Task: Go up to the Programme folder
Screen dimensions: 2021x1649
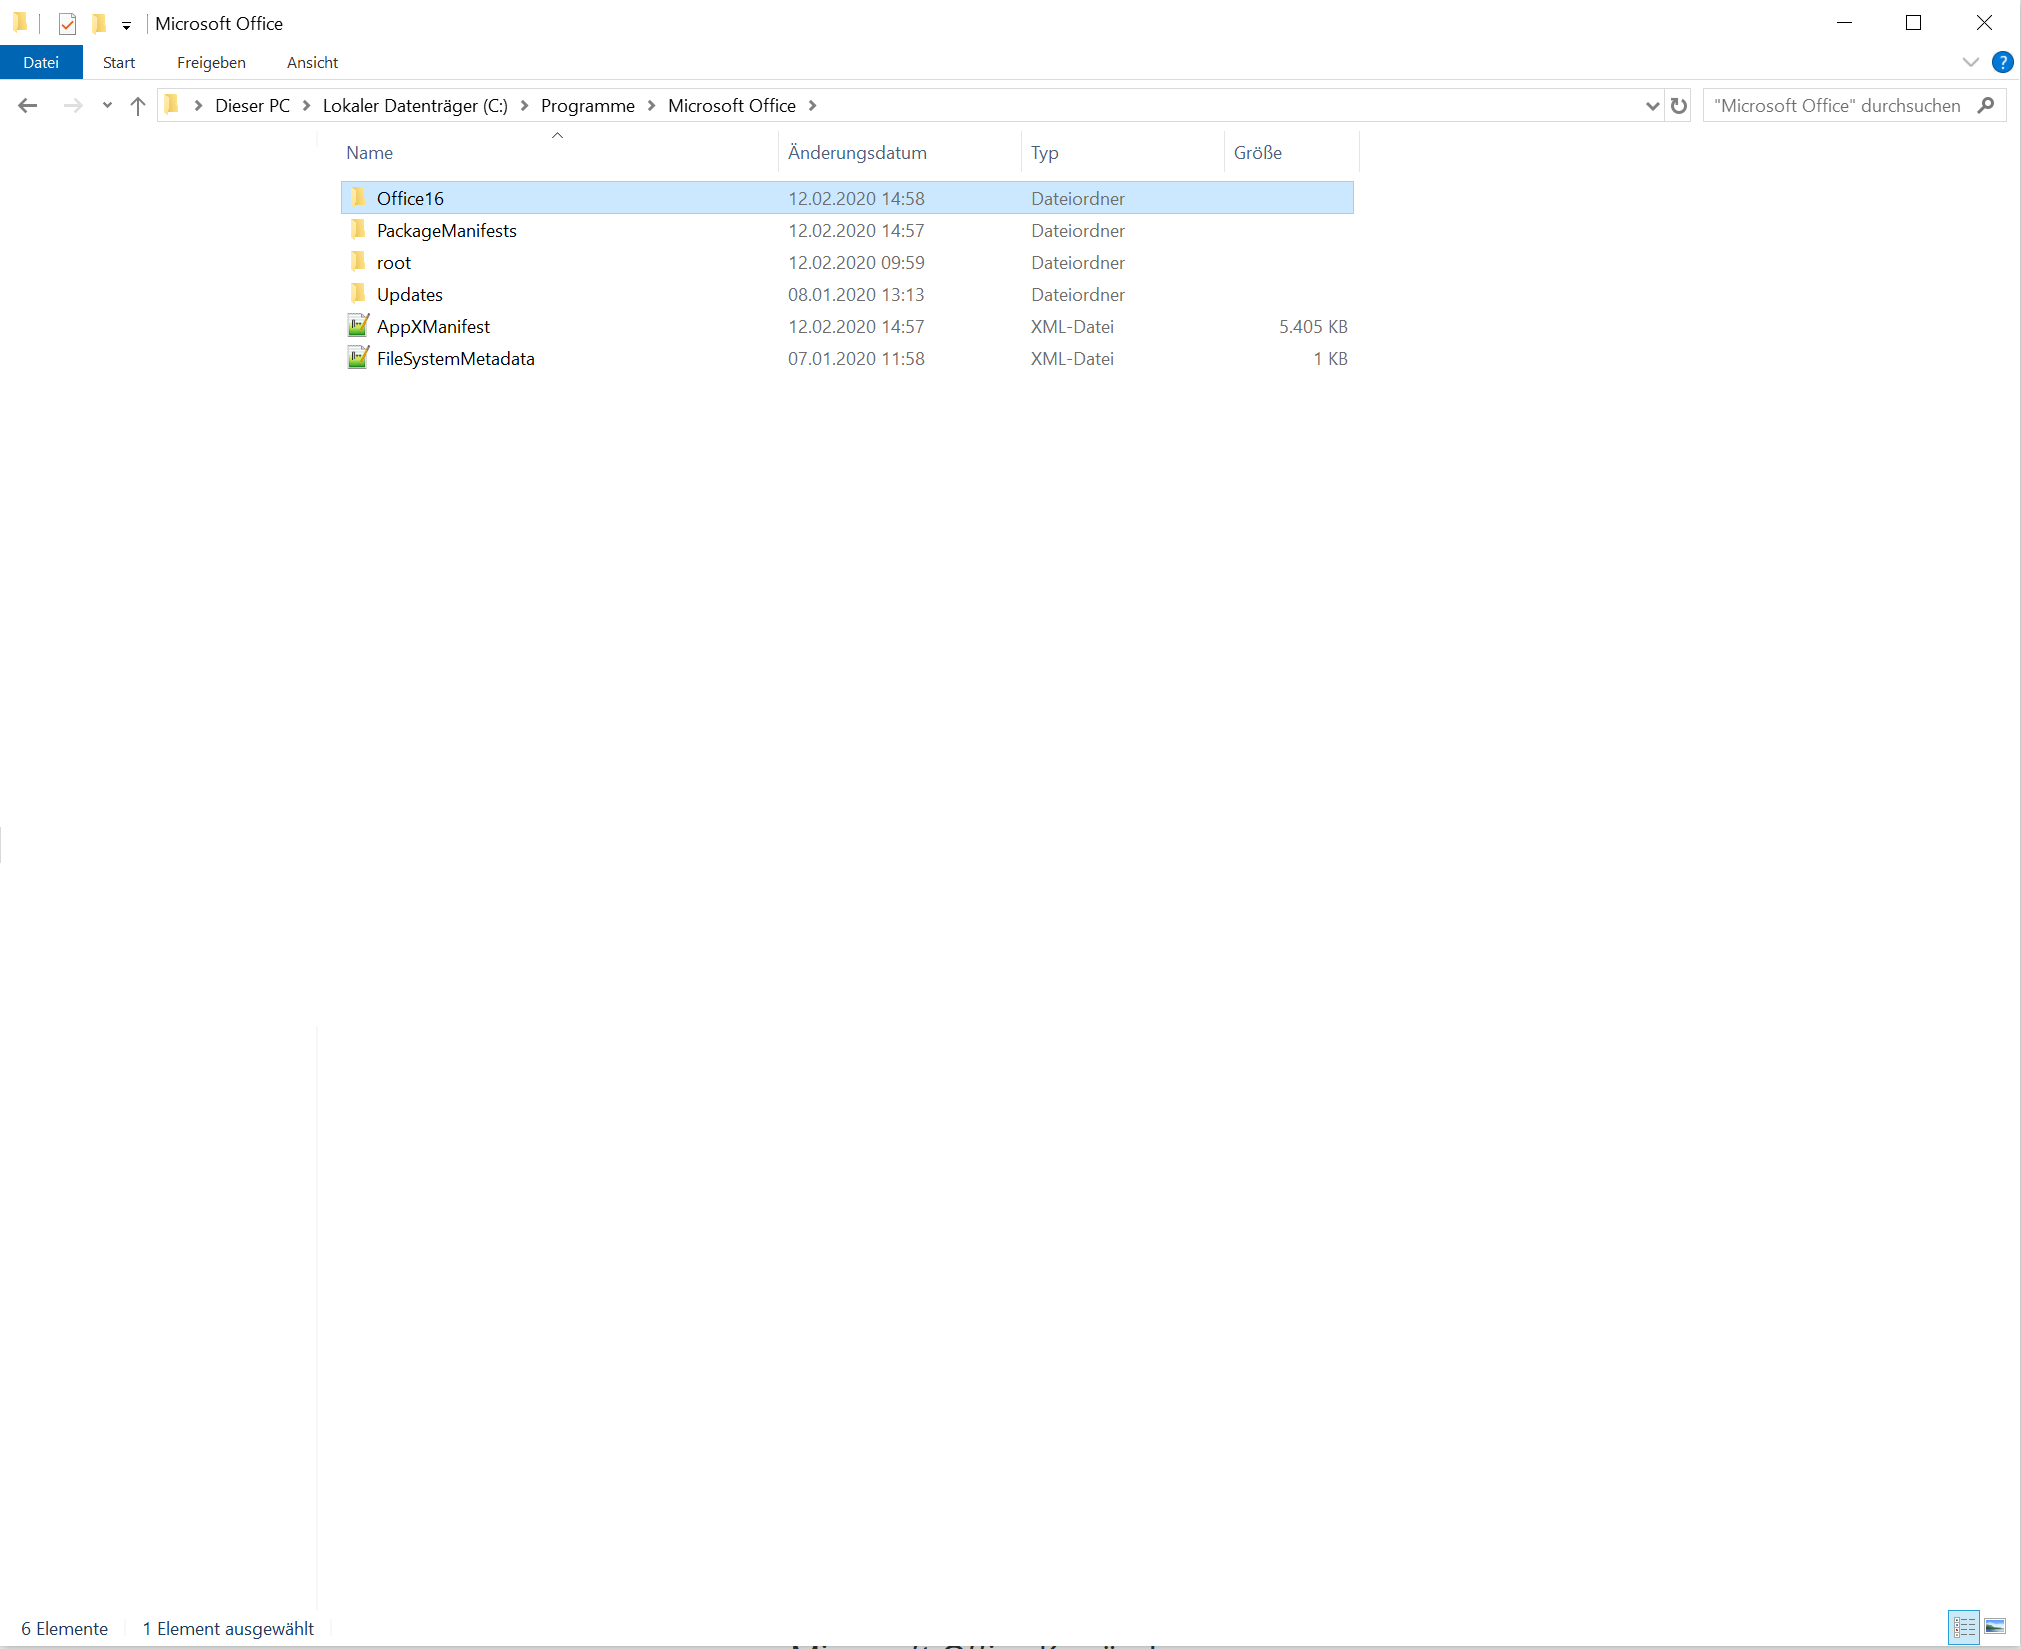Action: tap(137, 105)
